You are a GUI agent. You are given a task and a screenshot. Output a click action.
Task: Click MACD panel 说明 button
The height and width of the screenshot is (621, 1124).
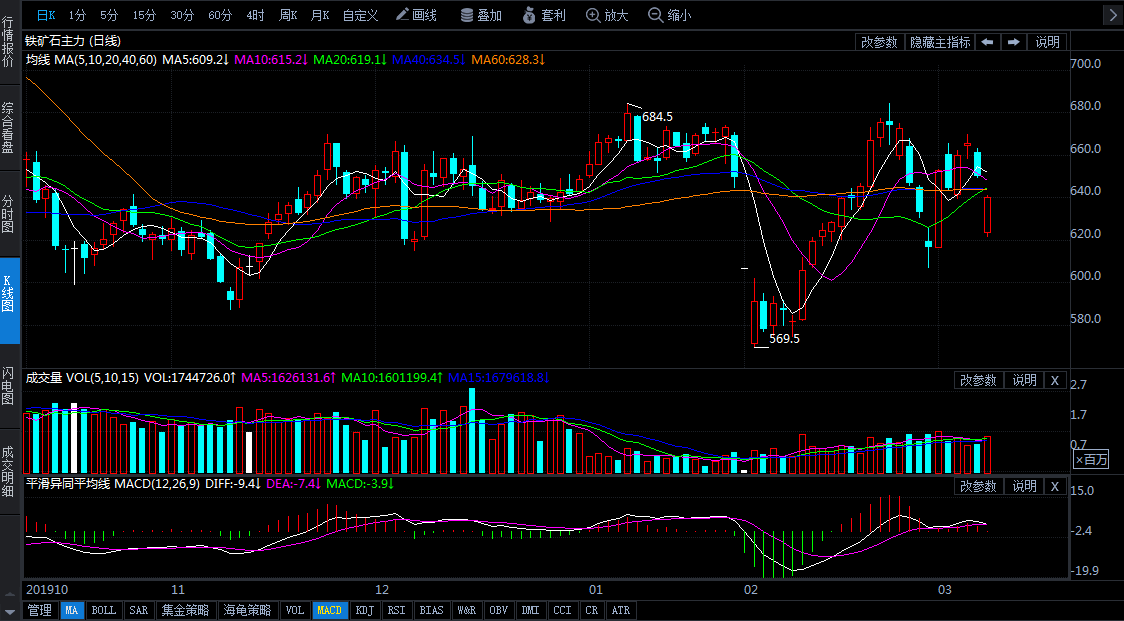point(1024,487)
